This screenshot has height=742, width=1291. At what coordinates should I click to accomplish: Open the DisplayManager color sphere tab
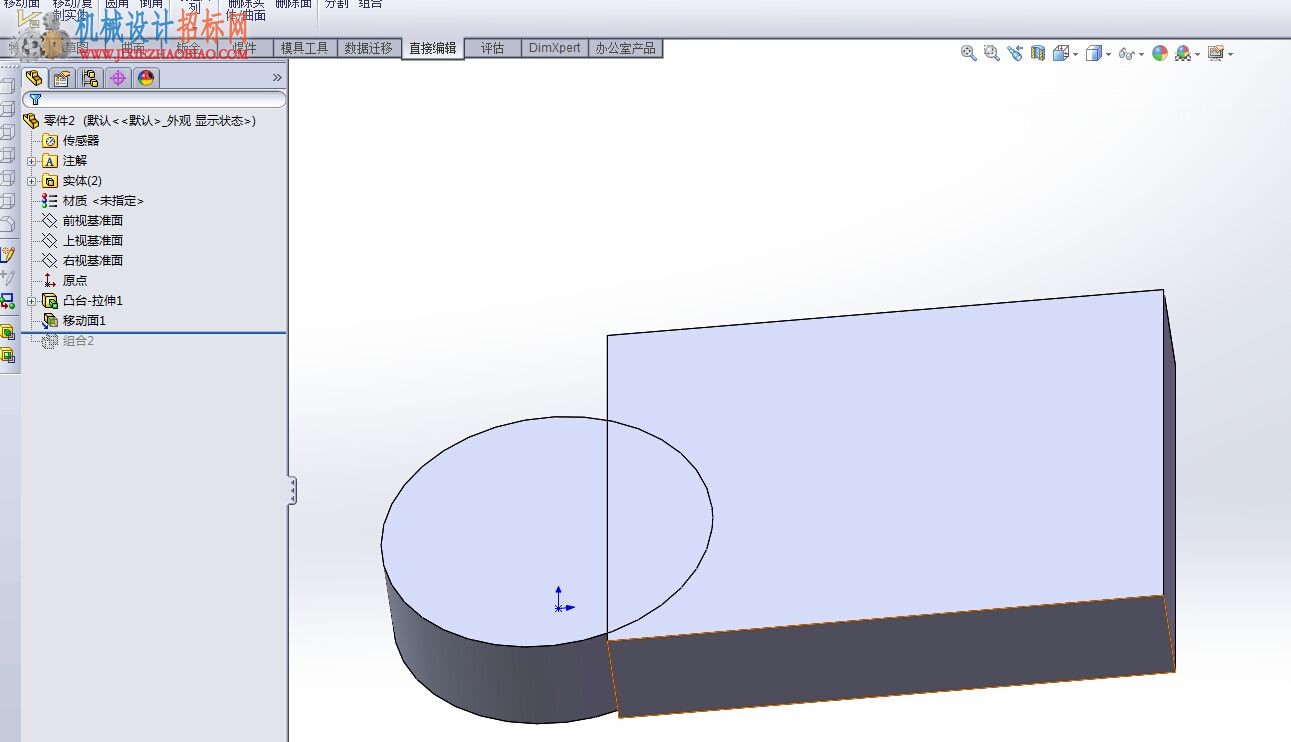tap(146, 78)
